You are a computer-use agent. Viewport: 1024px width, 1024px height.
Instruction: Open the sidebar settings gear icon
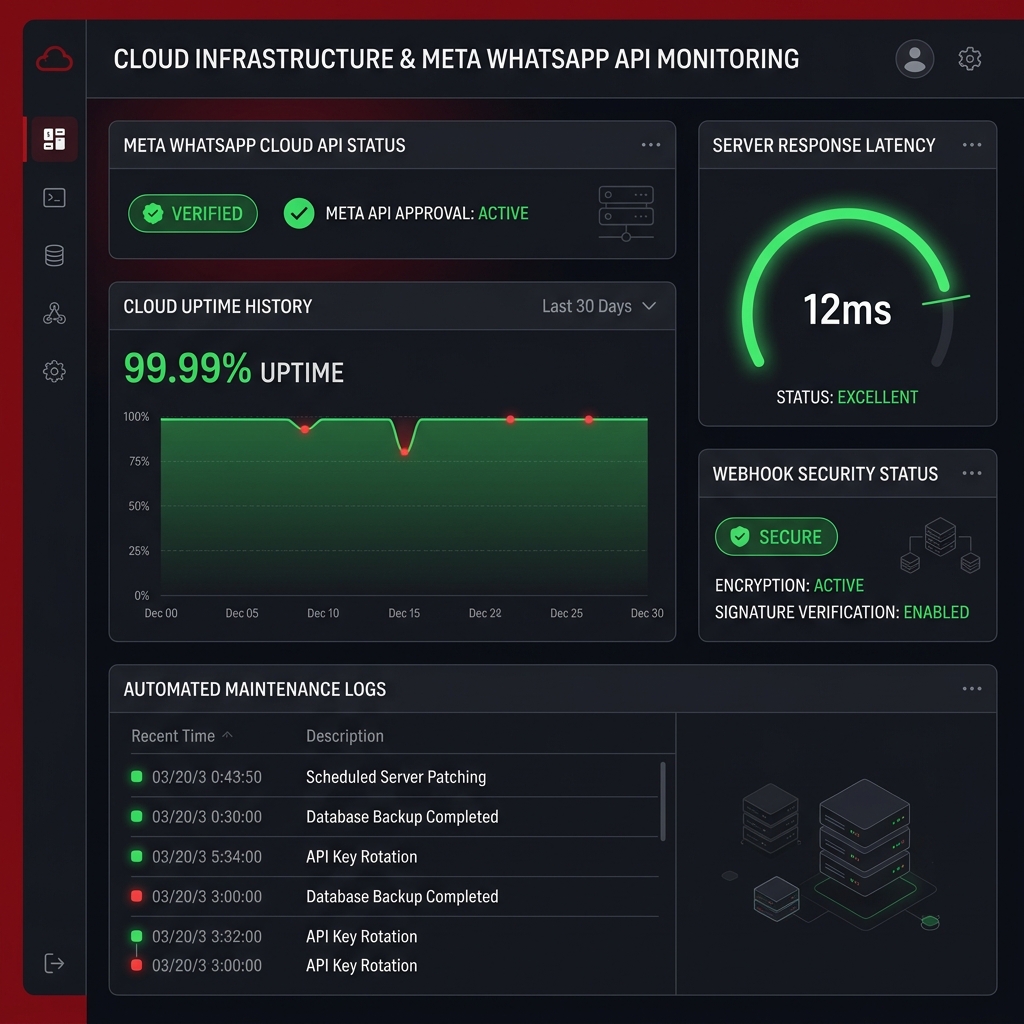point(54,371)
